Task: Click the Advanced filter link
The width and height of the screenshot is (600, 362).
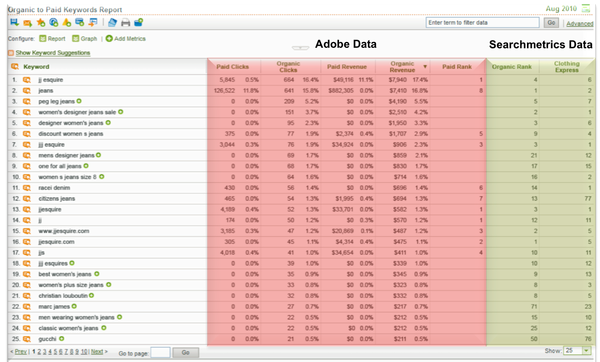Action: pyautogui.click(x=580, y=24)
